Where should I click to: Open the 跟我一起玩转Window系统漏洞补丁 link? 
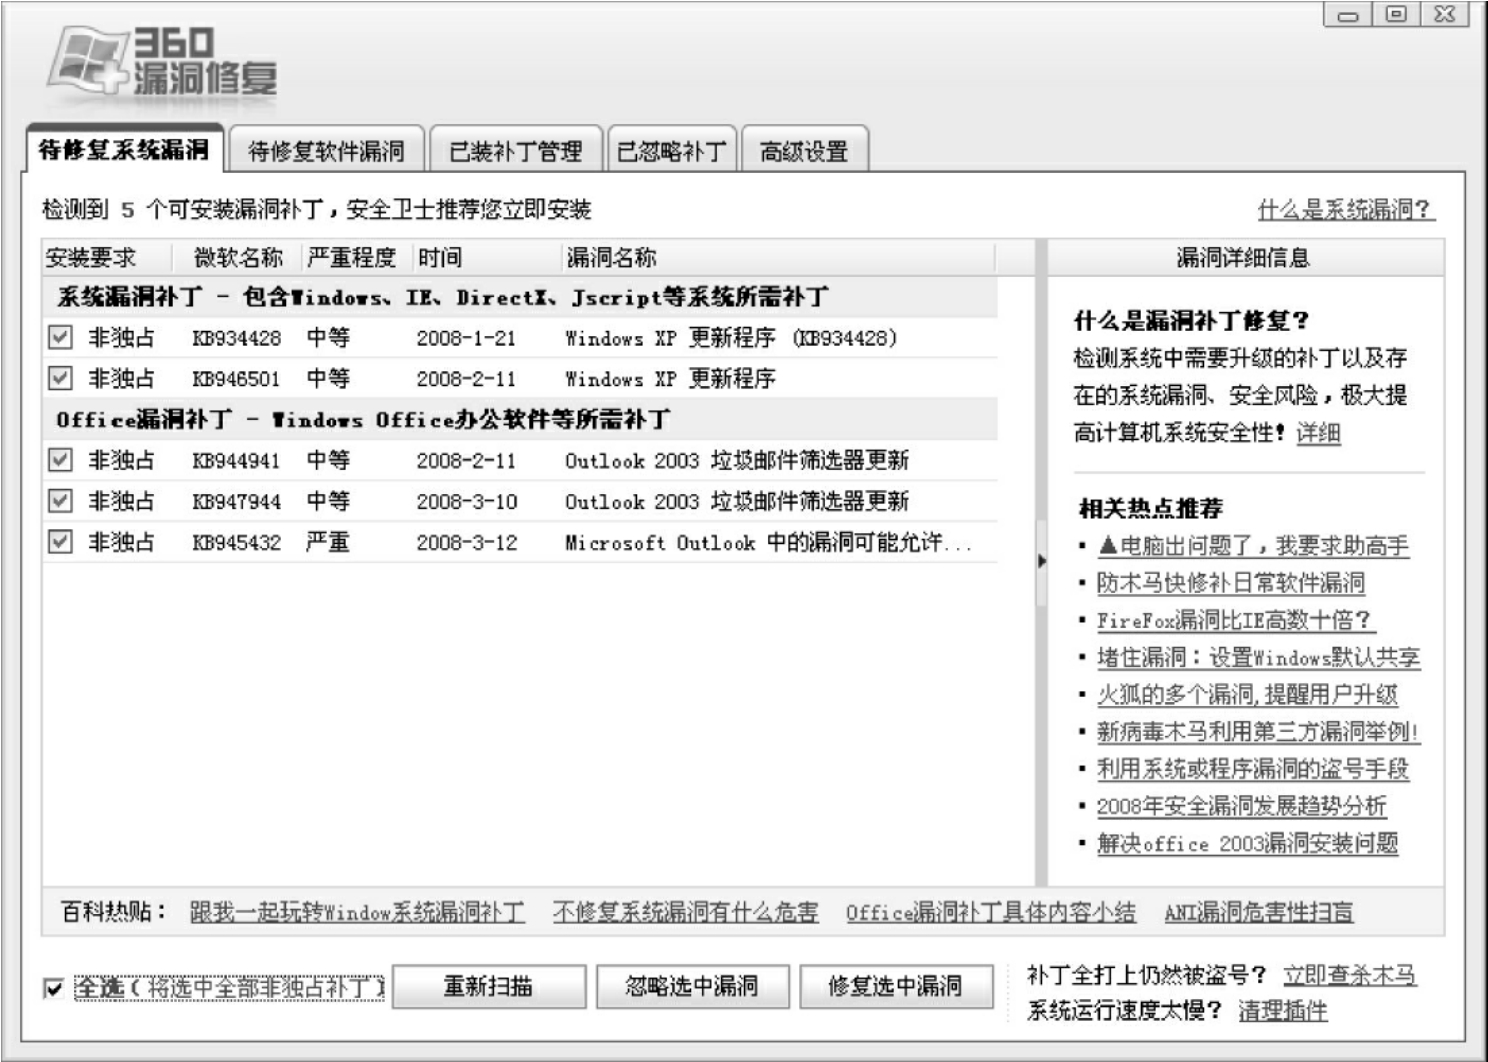point(357,912)
